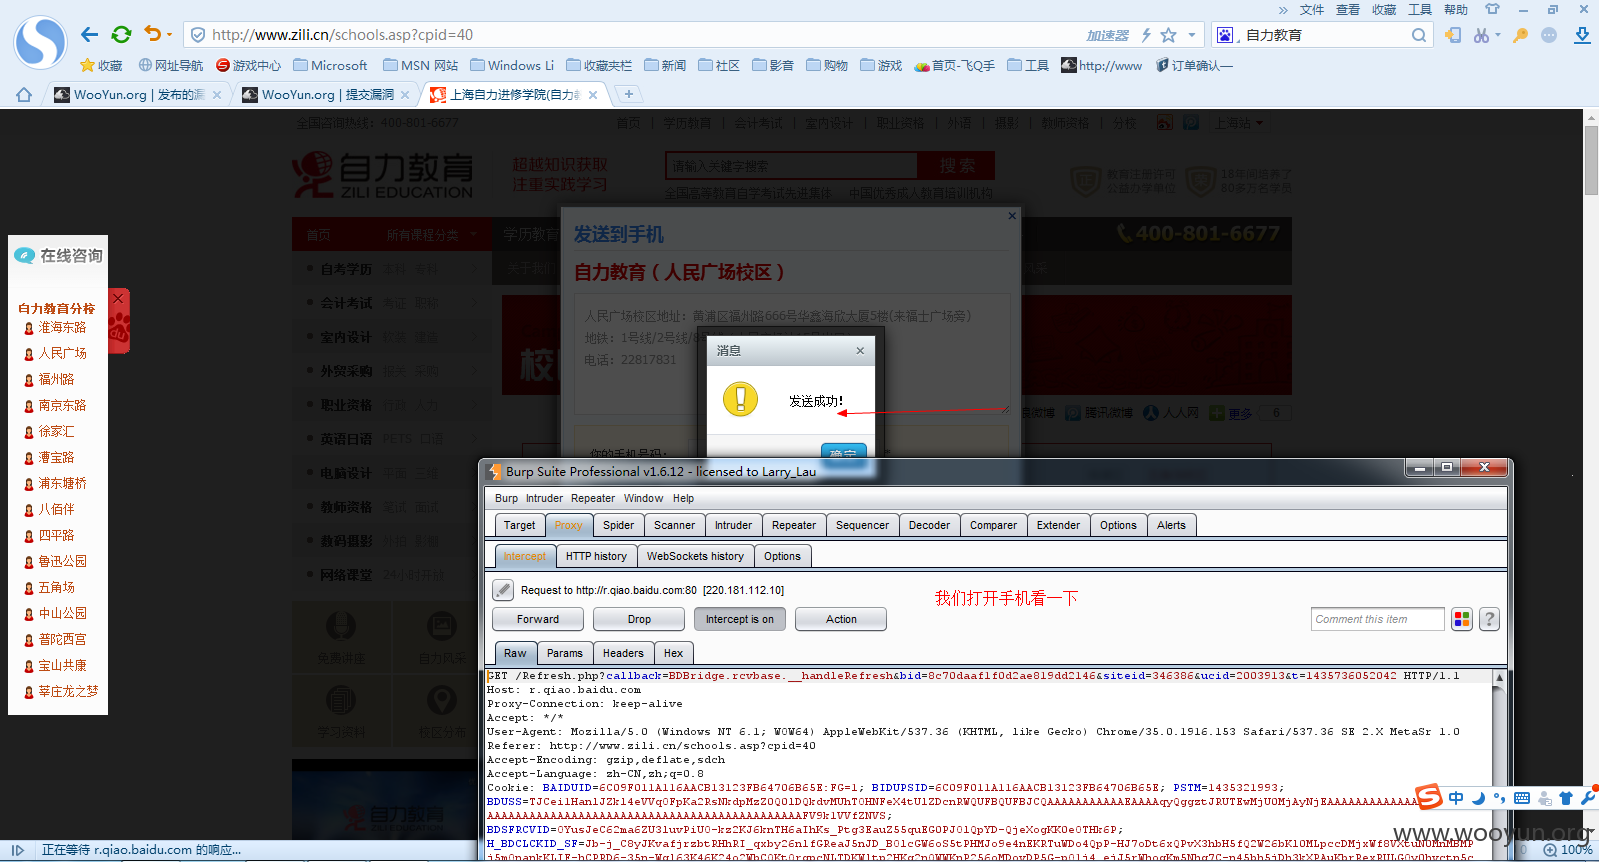
Task: Expand the Microsoft bookmark folder
Action: (x=330, y=65)
